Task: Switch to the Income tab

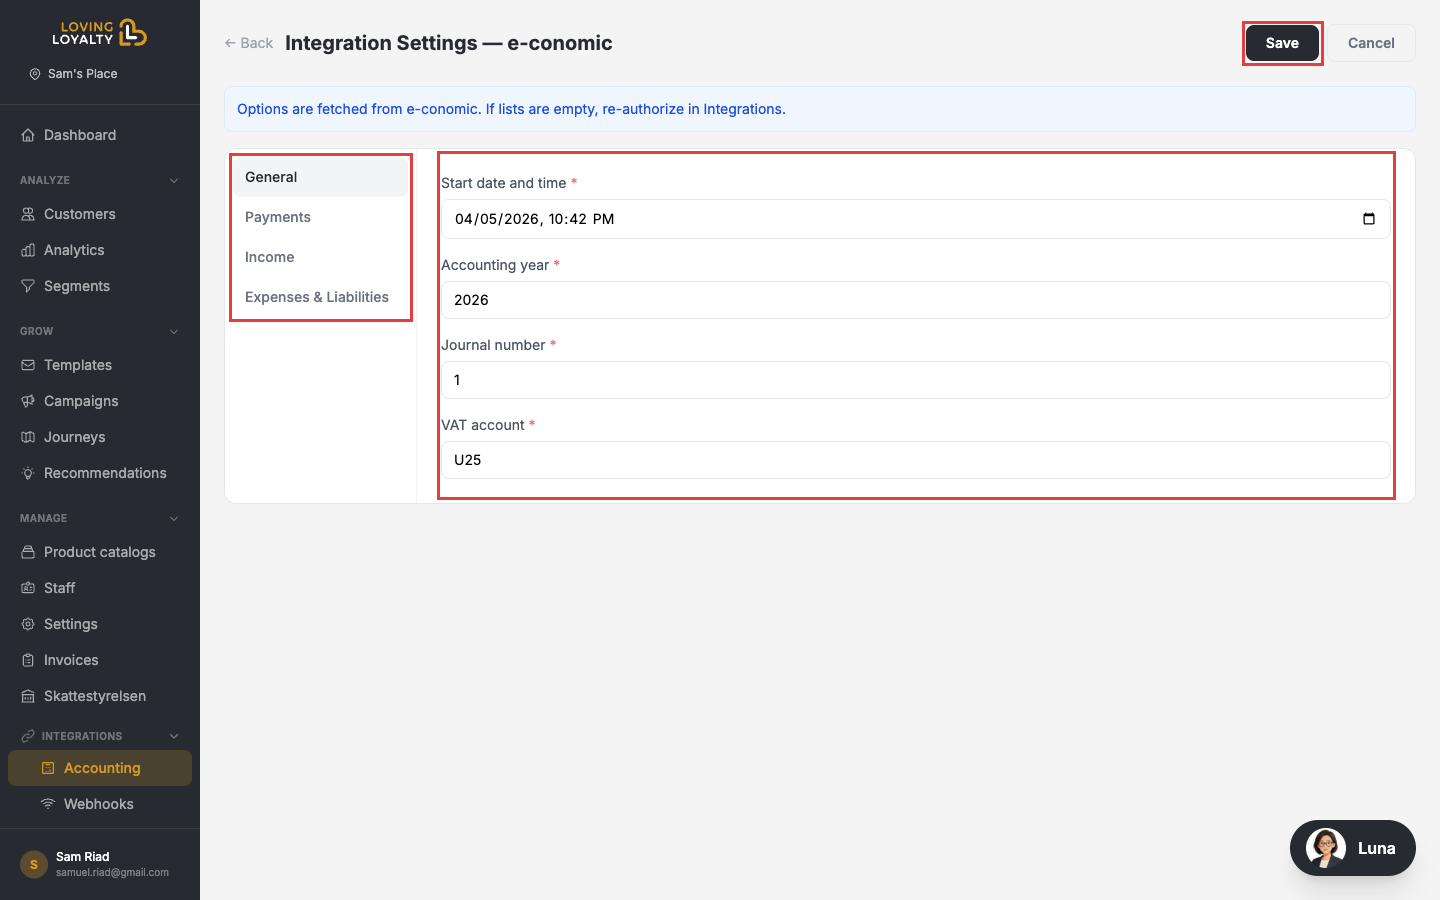Action: pos(320,257)
